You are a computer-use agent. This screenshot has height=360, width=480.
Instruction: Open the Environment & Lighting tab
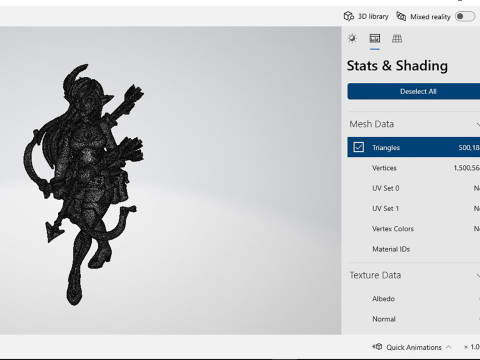(x=352, y=38)
